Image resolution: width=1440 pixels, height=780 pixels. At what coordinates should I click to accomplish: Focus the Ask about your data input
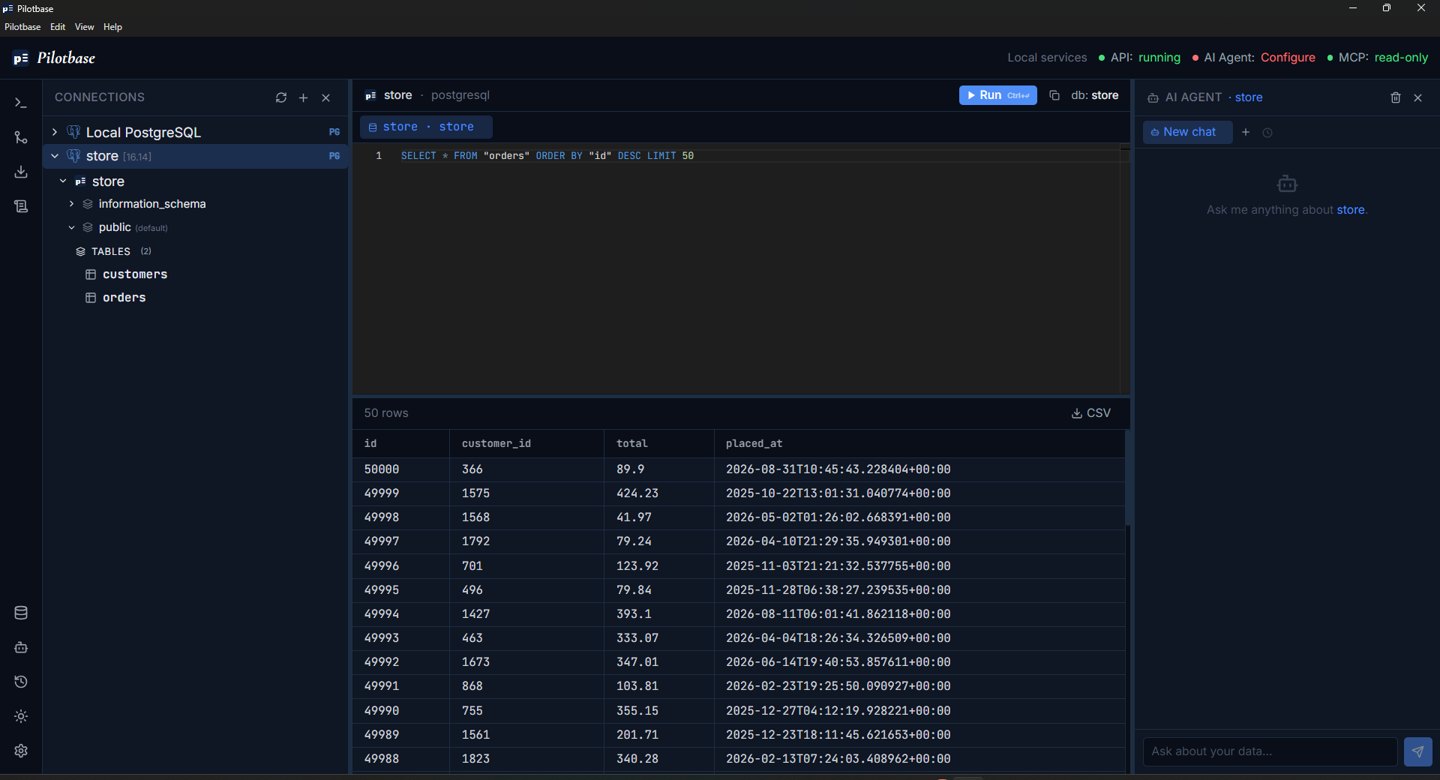[x=1270, y=752]
